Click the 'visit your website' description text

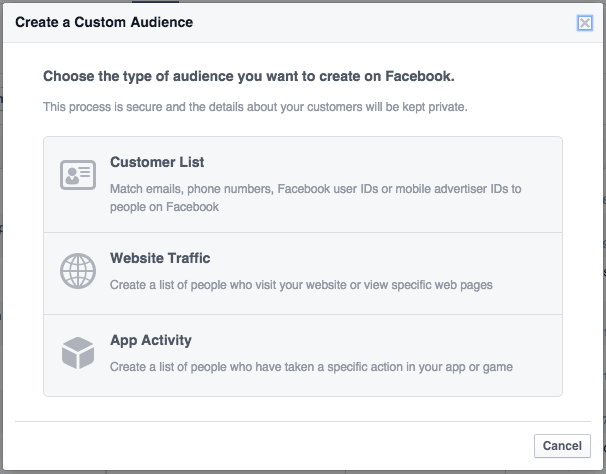300,285
